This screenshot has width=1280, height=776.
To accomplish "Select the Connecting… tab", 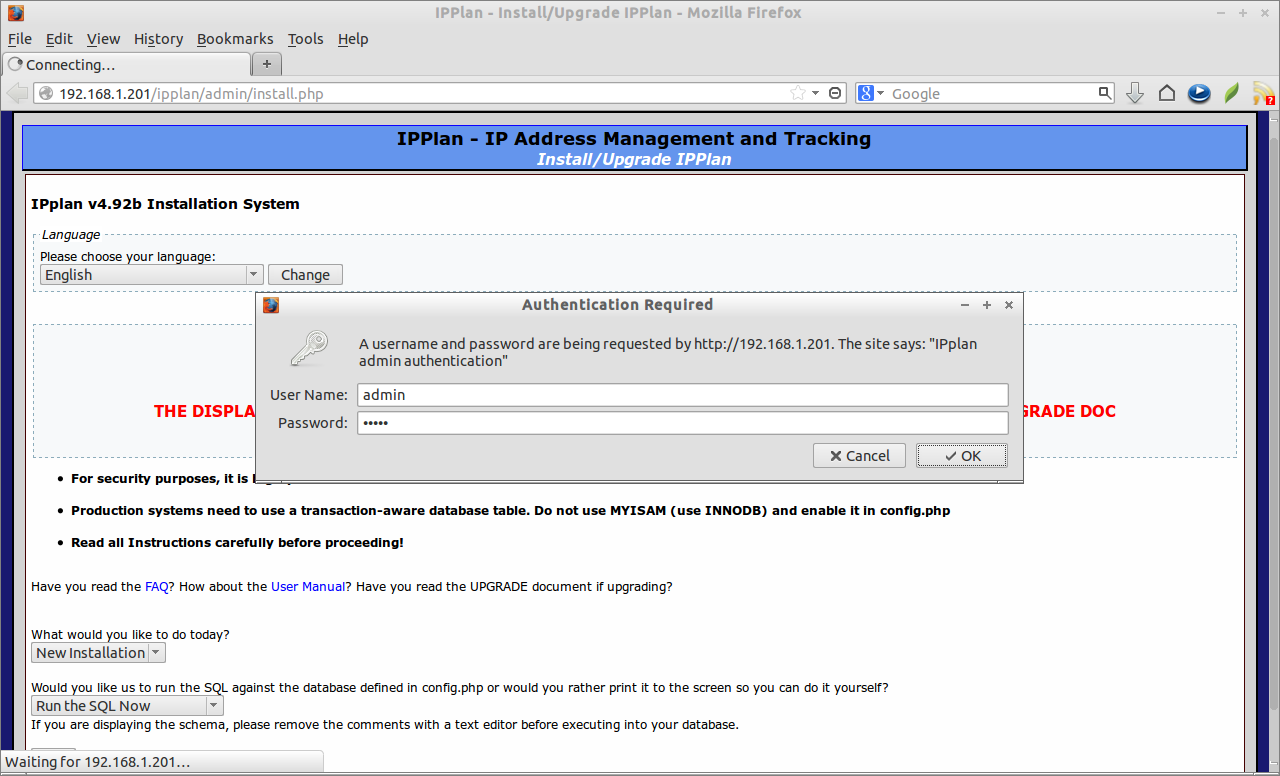I will [126, 64].
